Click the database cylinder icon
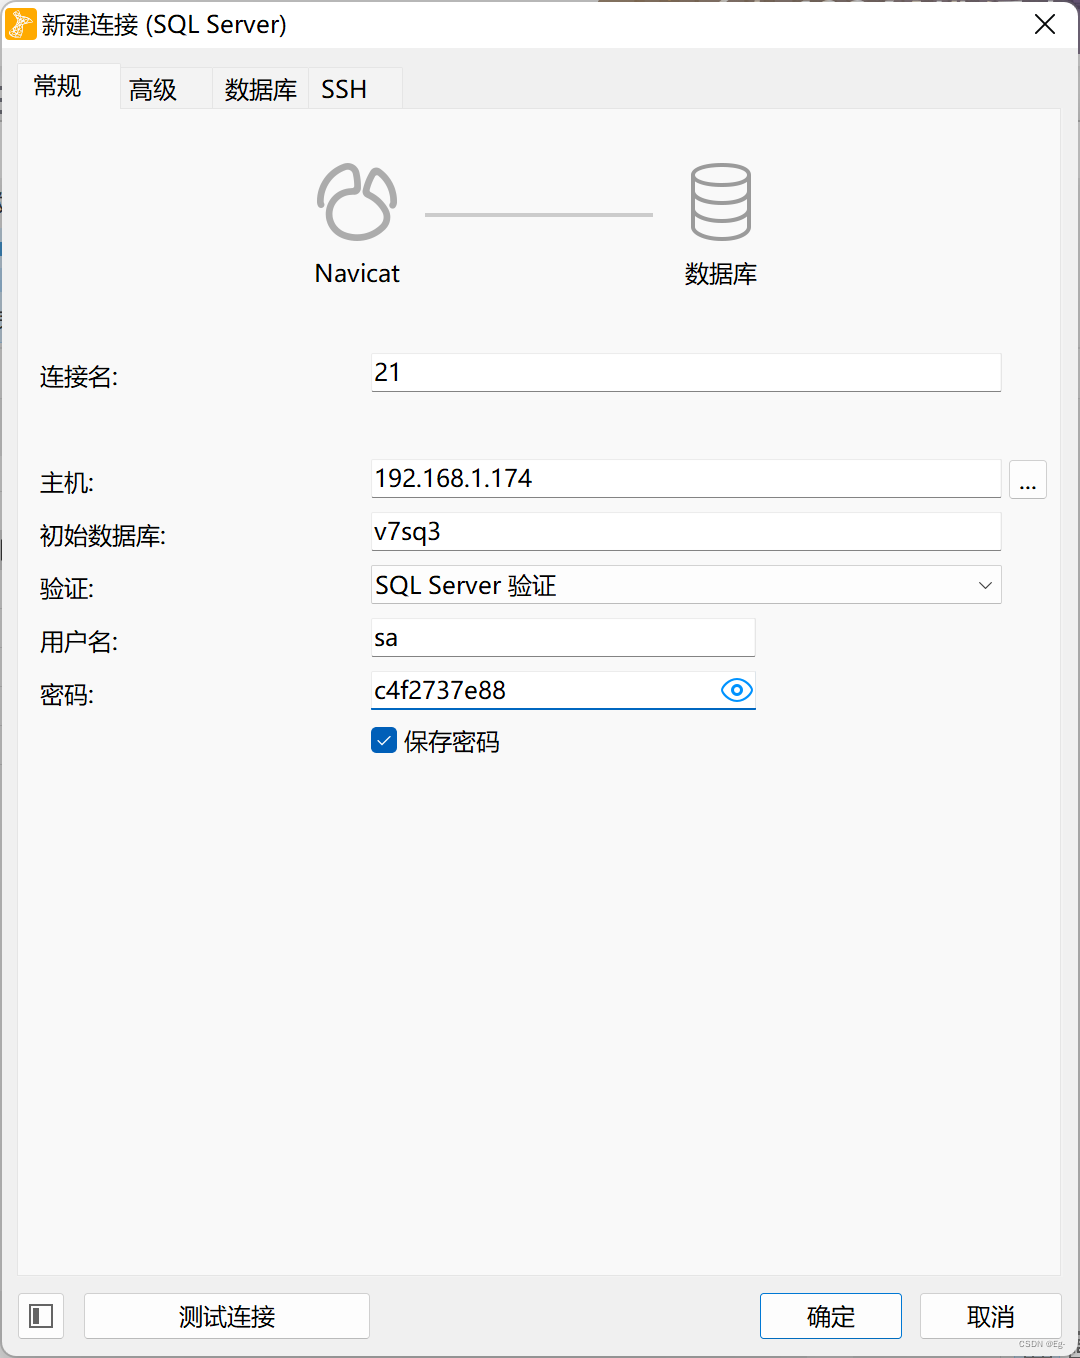Screen dimensions: 1080x1358 (720, 202)
